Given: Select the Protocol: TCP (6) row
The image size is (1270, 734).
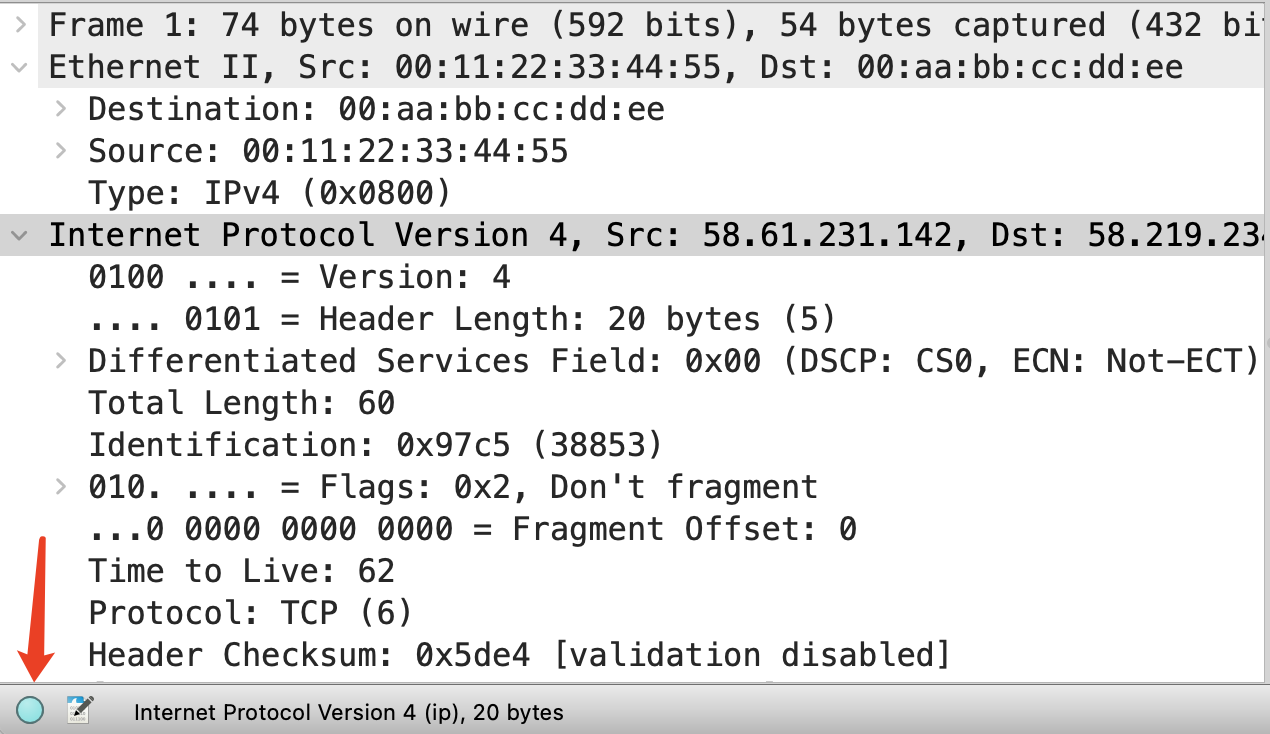Looking at the screenshot, I should 250,613.
